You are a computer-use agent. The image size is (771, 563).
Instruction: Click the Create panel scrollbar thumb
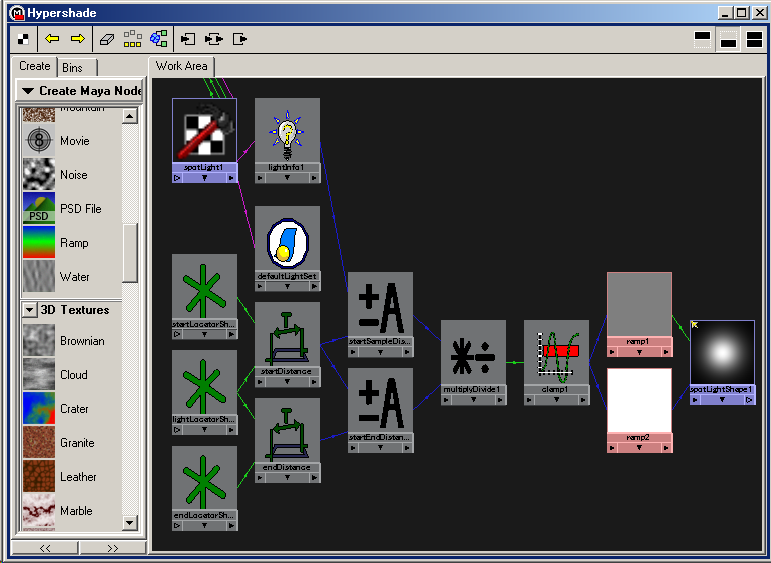(x=130, y=253)
